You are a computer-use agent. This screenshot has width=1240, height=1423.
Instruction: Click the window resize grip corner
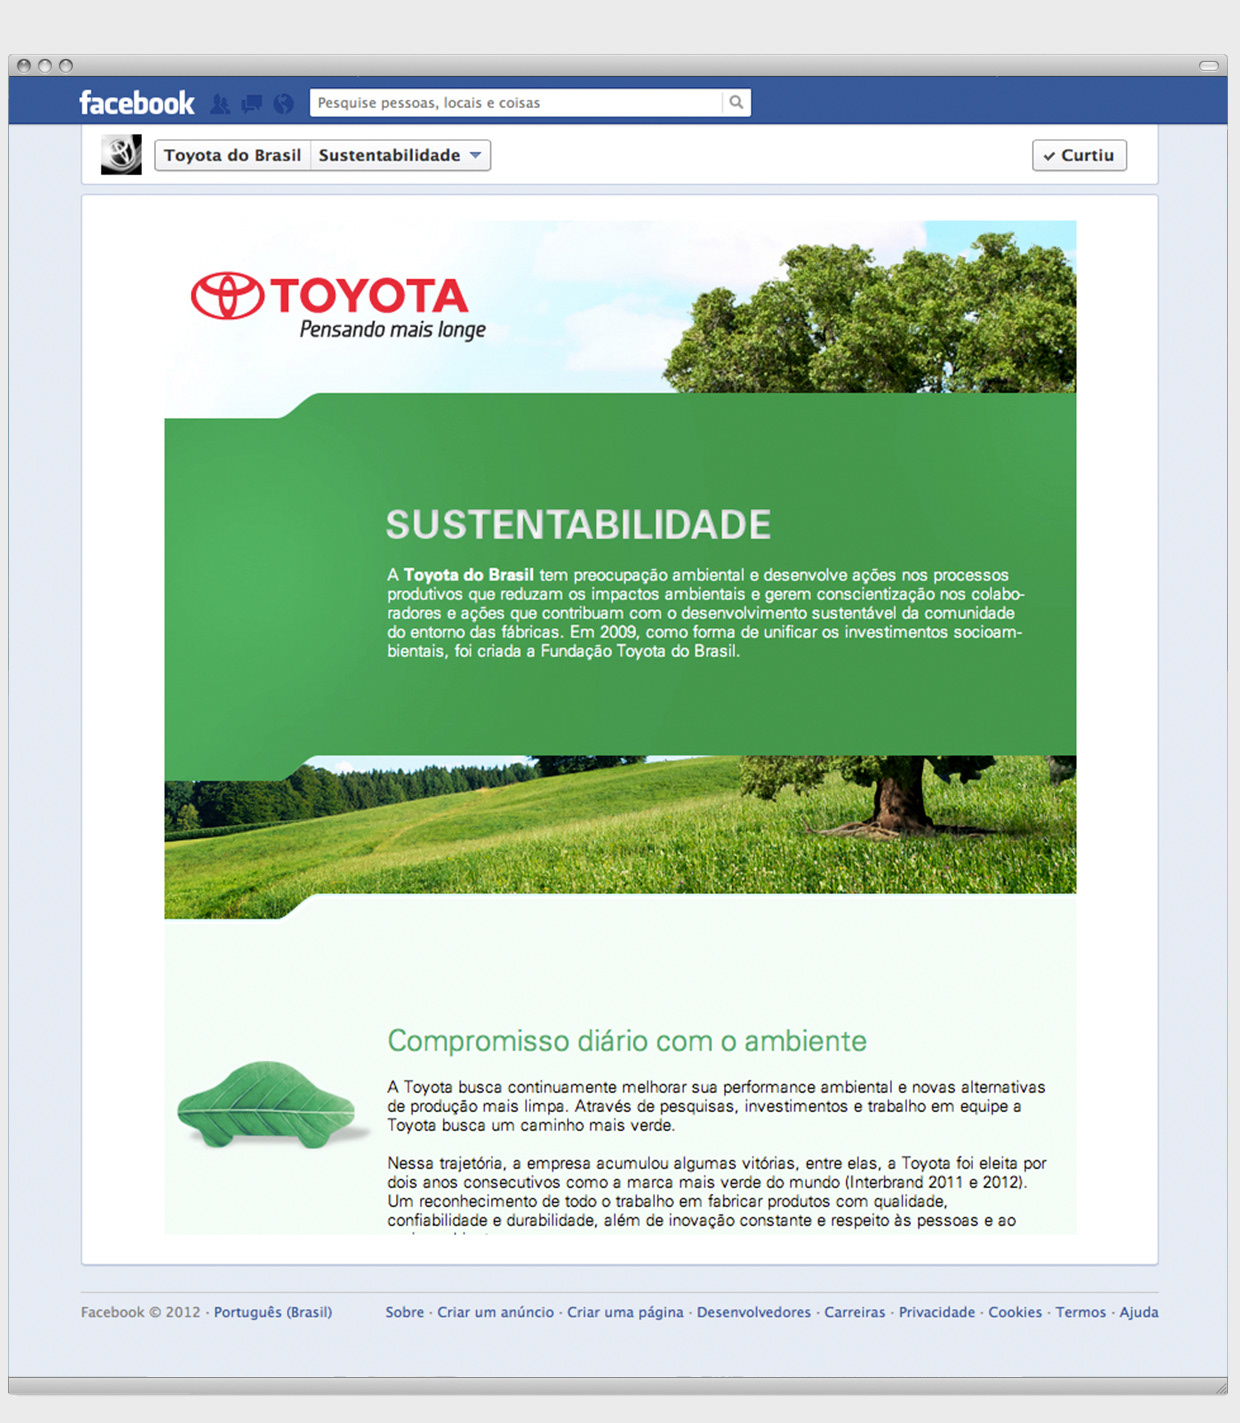coord(1220,1387)
